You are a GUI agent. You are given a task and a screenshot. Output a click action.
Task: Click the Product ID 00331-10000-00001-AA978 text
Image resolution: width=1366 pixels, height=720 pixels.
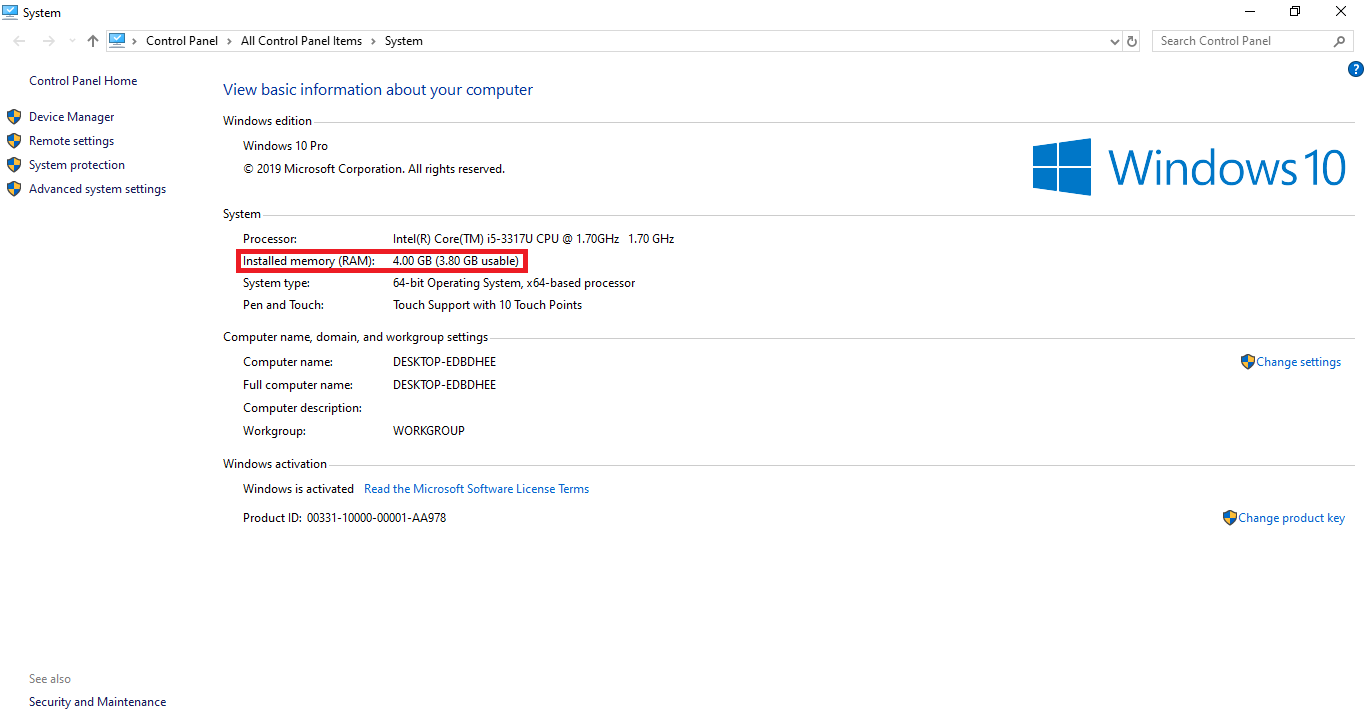[345, 518]
